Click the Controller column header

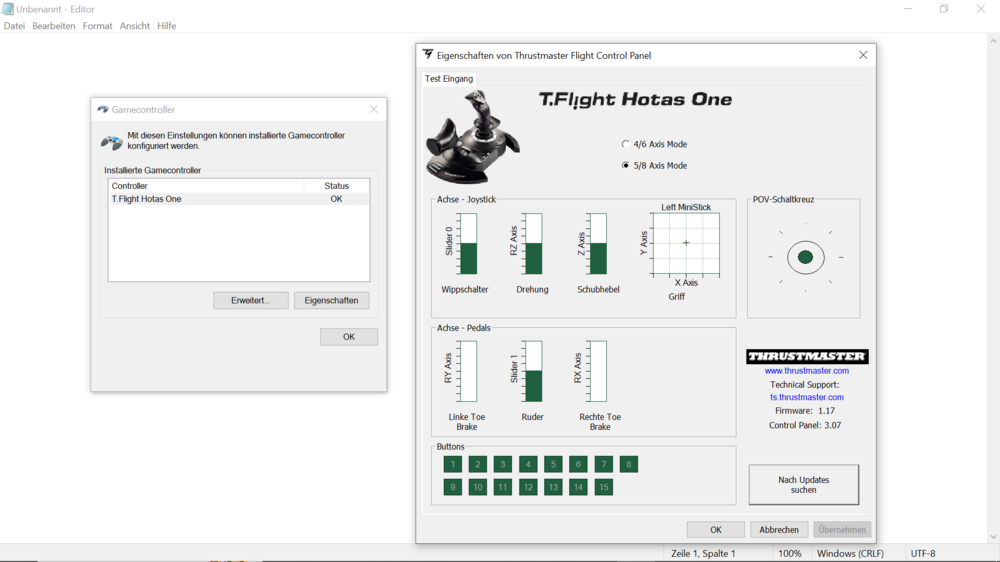(x=206, y=186)
